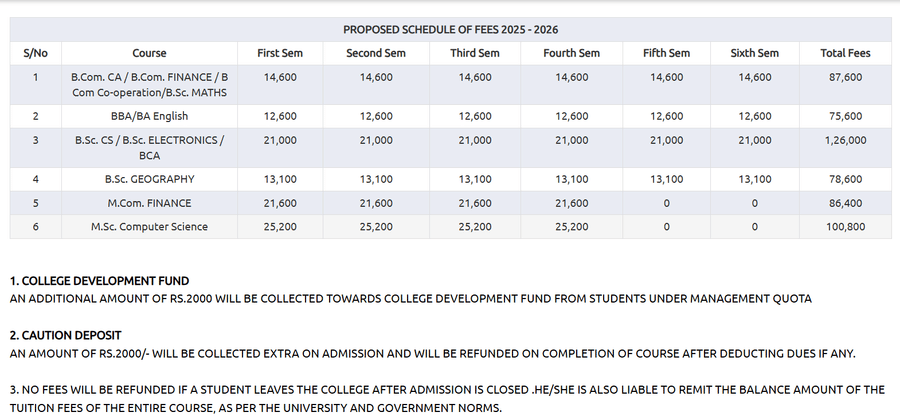Select the 'B.Sc. GEOGRAPHY' course row
This screenshot has height=420, width=900.
[149, 179]
